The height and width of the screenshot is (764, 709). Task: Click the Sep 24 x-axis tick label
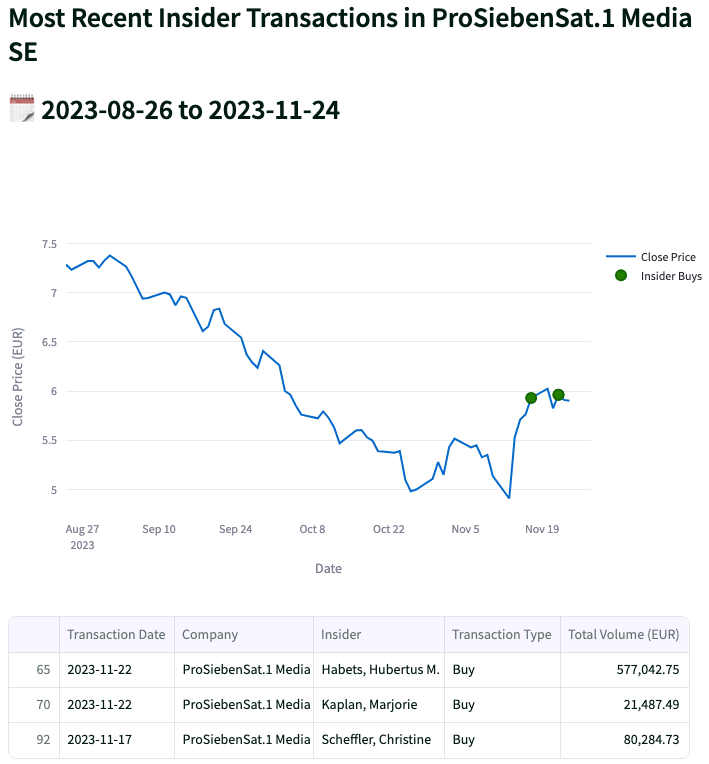pos(235,529)
